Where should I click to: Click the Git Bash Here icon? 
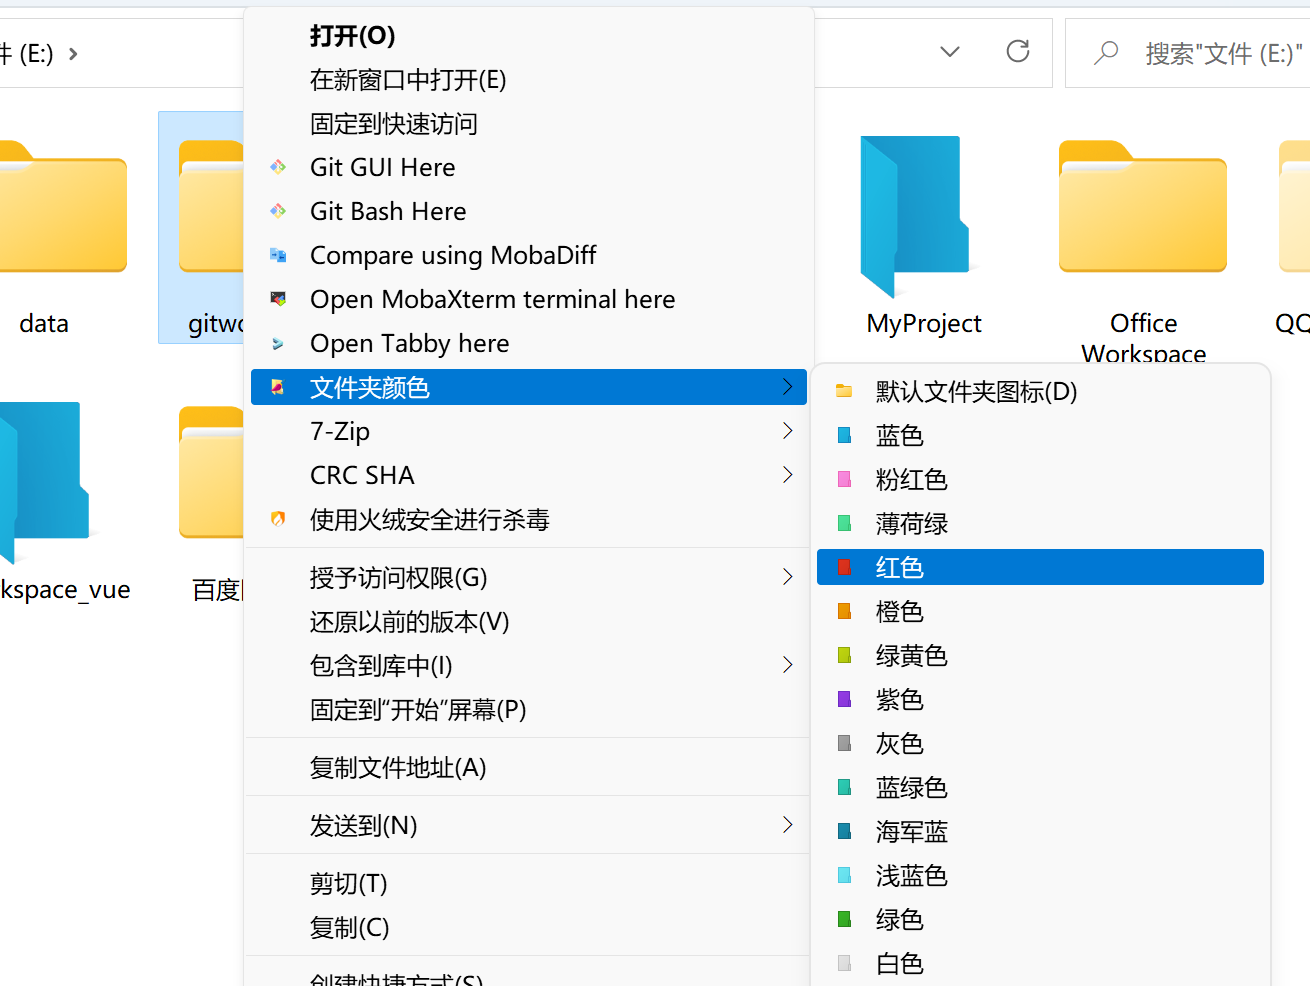tap(278, 211)
